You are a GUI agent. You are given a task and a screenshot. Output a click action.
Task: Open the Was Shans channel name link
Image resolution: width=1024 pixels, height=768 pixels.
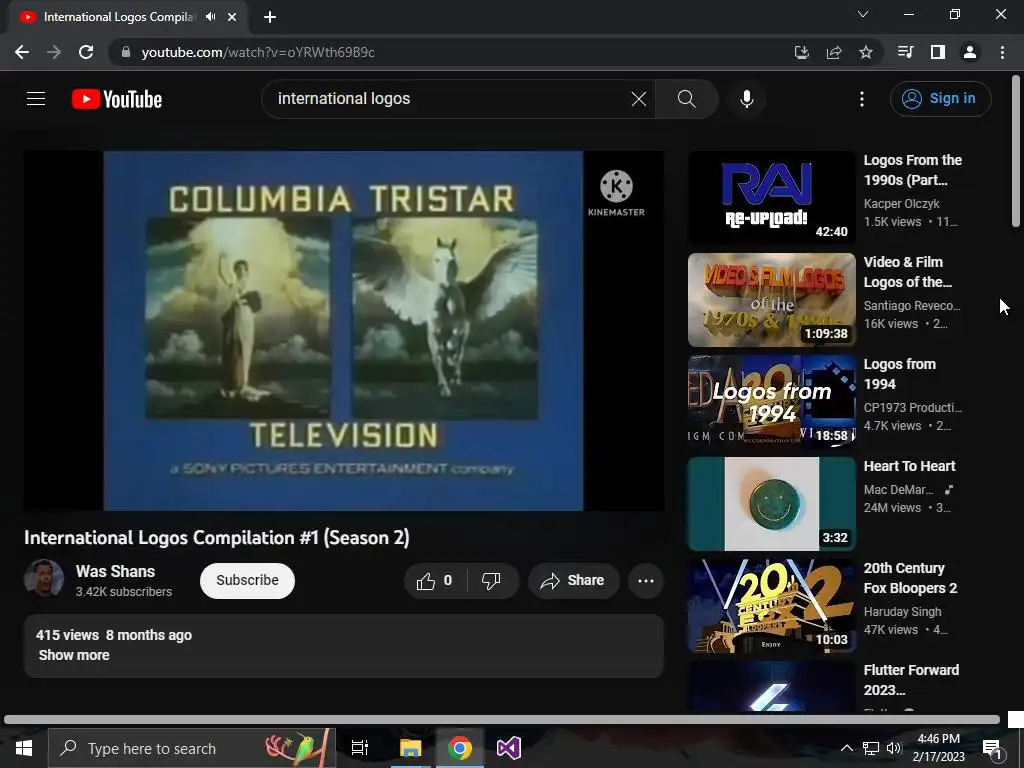click(x=116, y=571)
